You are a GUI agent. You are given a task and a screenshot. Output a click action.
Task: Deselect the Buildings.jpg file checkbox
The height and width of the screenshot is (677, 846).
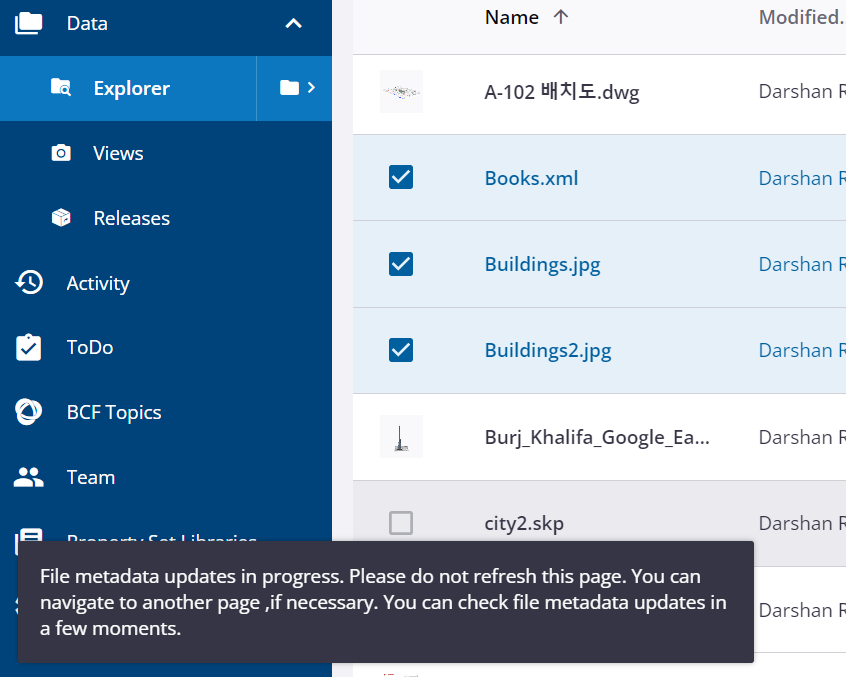tap(401, 263)
